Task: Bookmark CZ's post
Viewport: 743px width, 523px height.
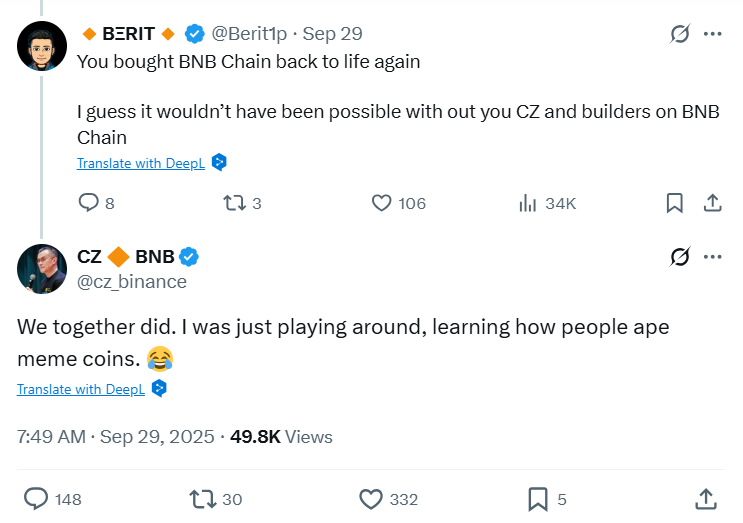Action: [x=537, y=498]
